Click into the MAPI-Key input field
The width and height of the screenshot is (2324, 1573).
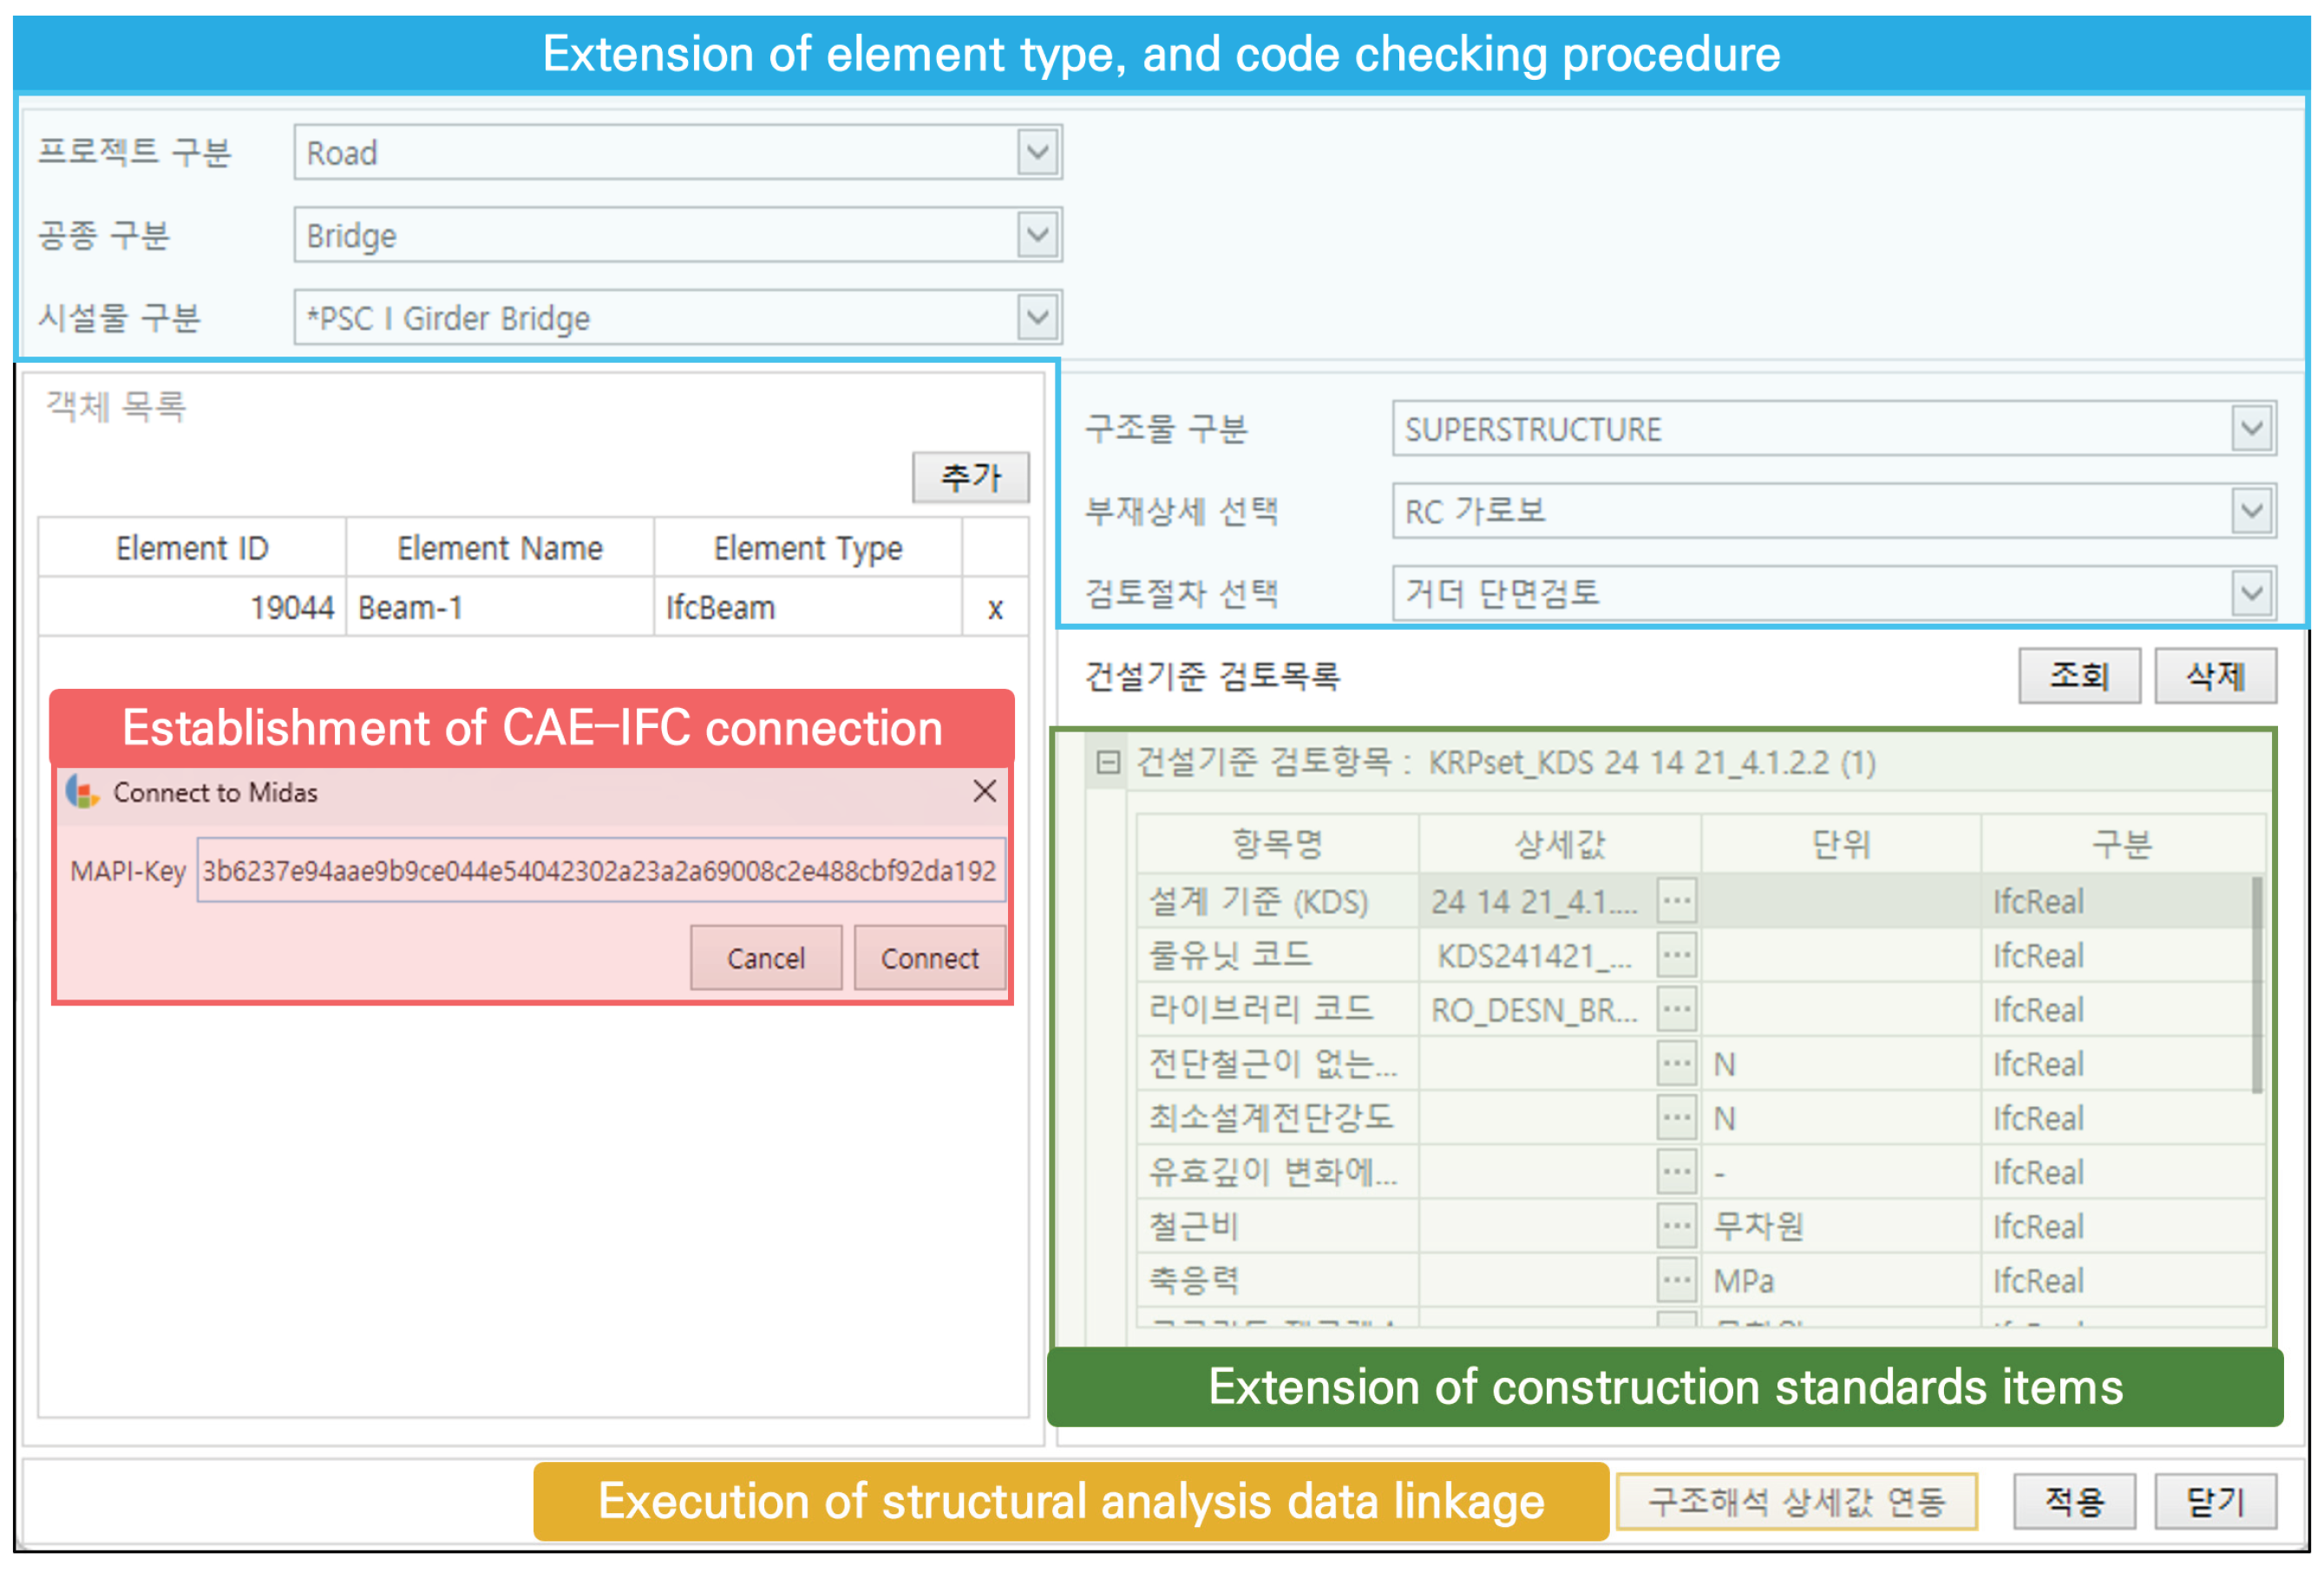pyautogui.click(x=600, y=871)
